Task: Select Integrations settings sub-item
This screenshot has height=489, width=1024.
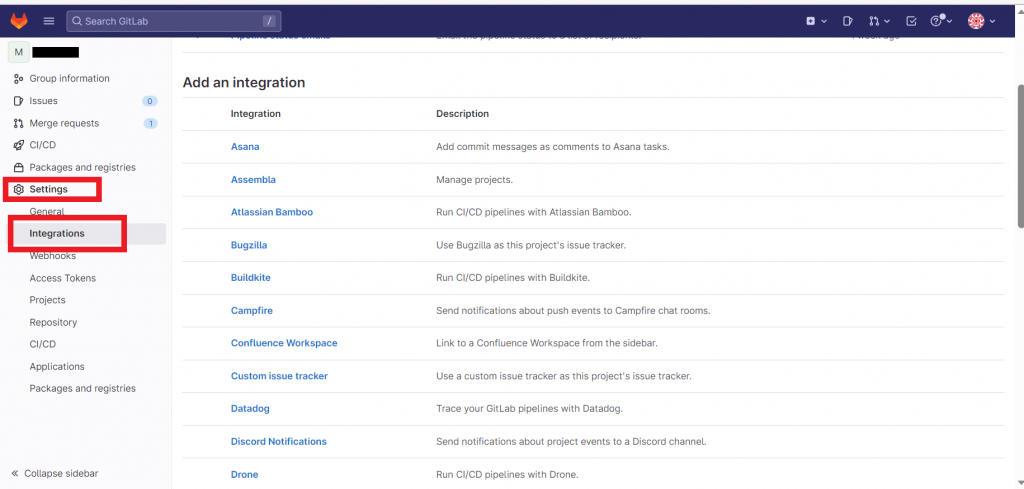Action: point(57,234)
